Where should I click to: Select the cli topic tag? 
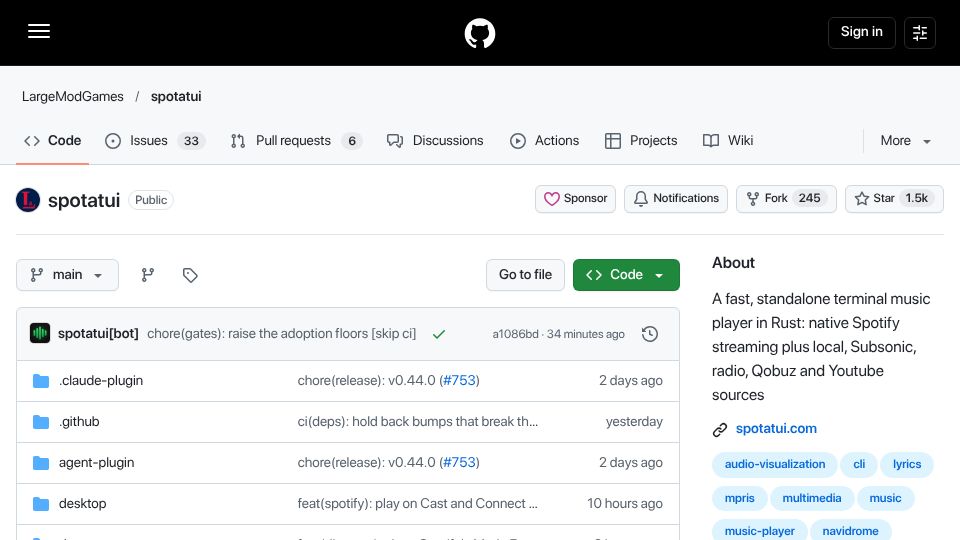point(860,464)
